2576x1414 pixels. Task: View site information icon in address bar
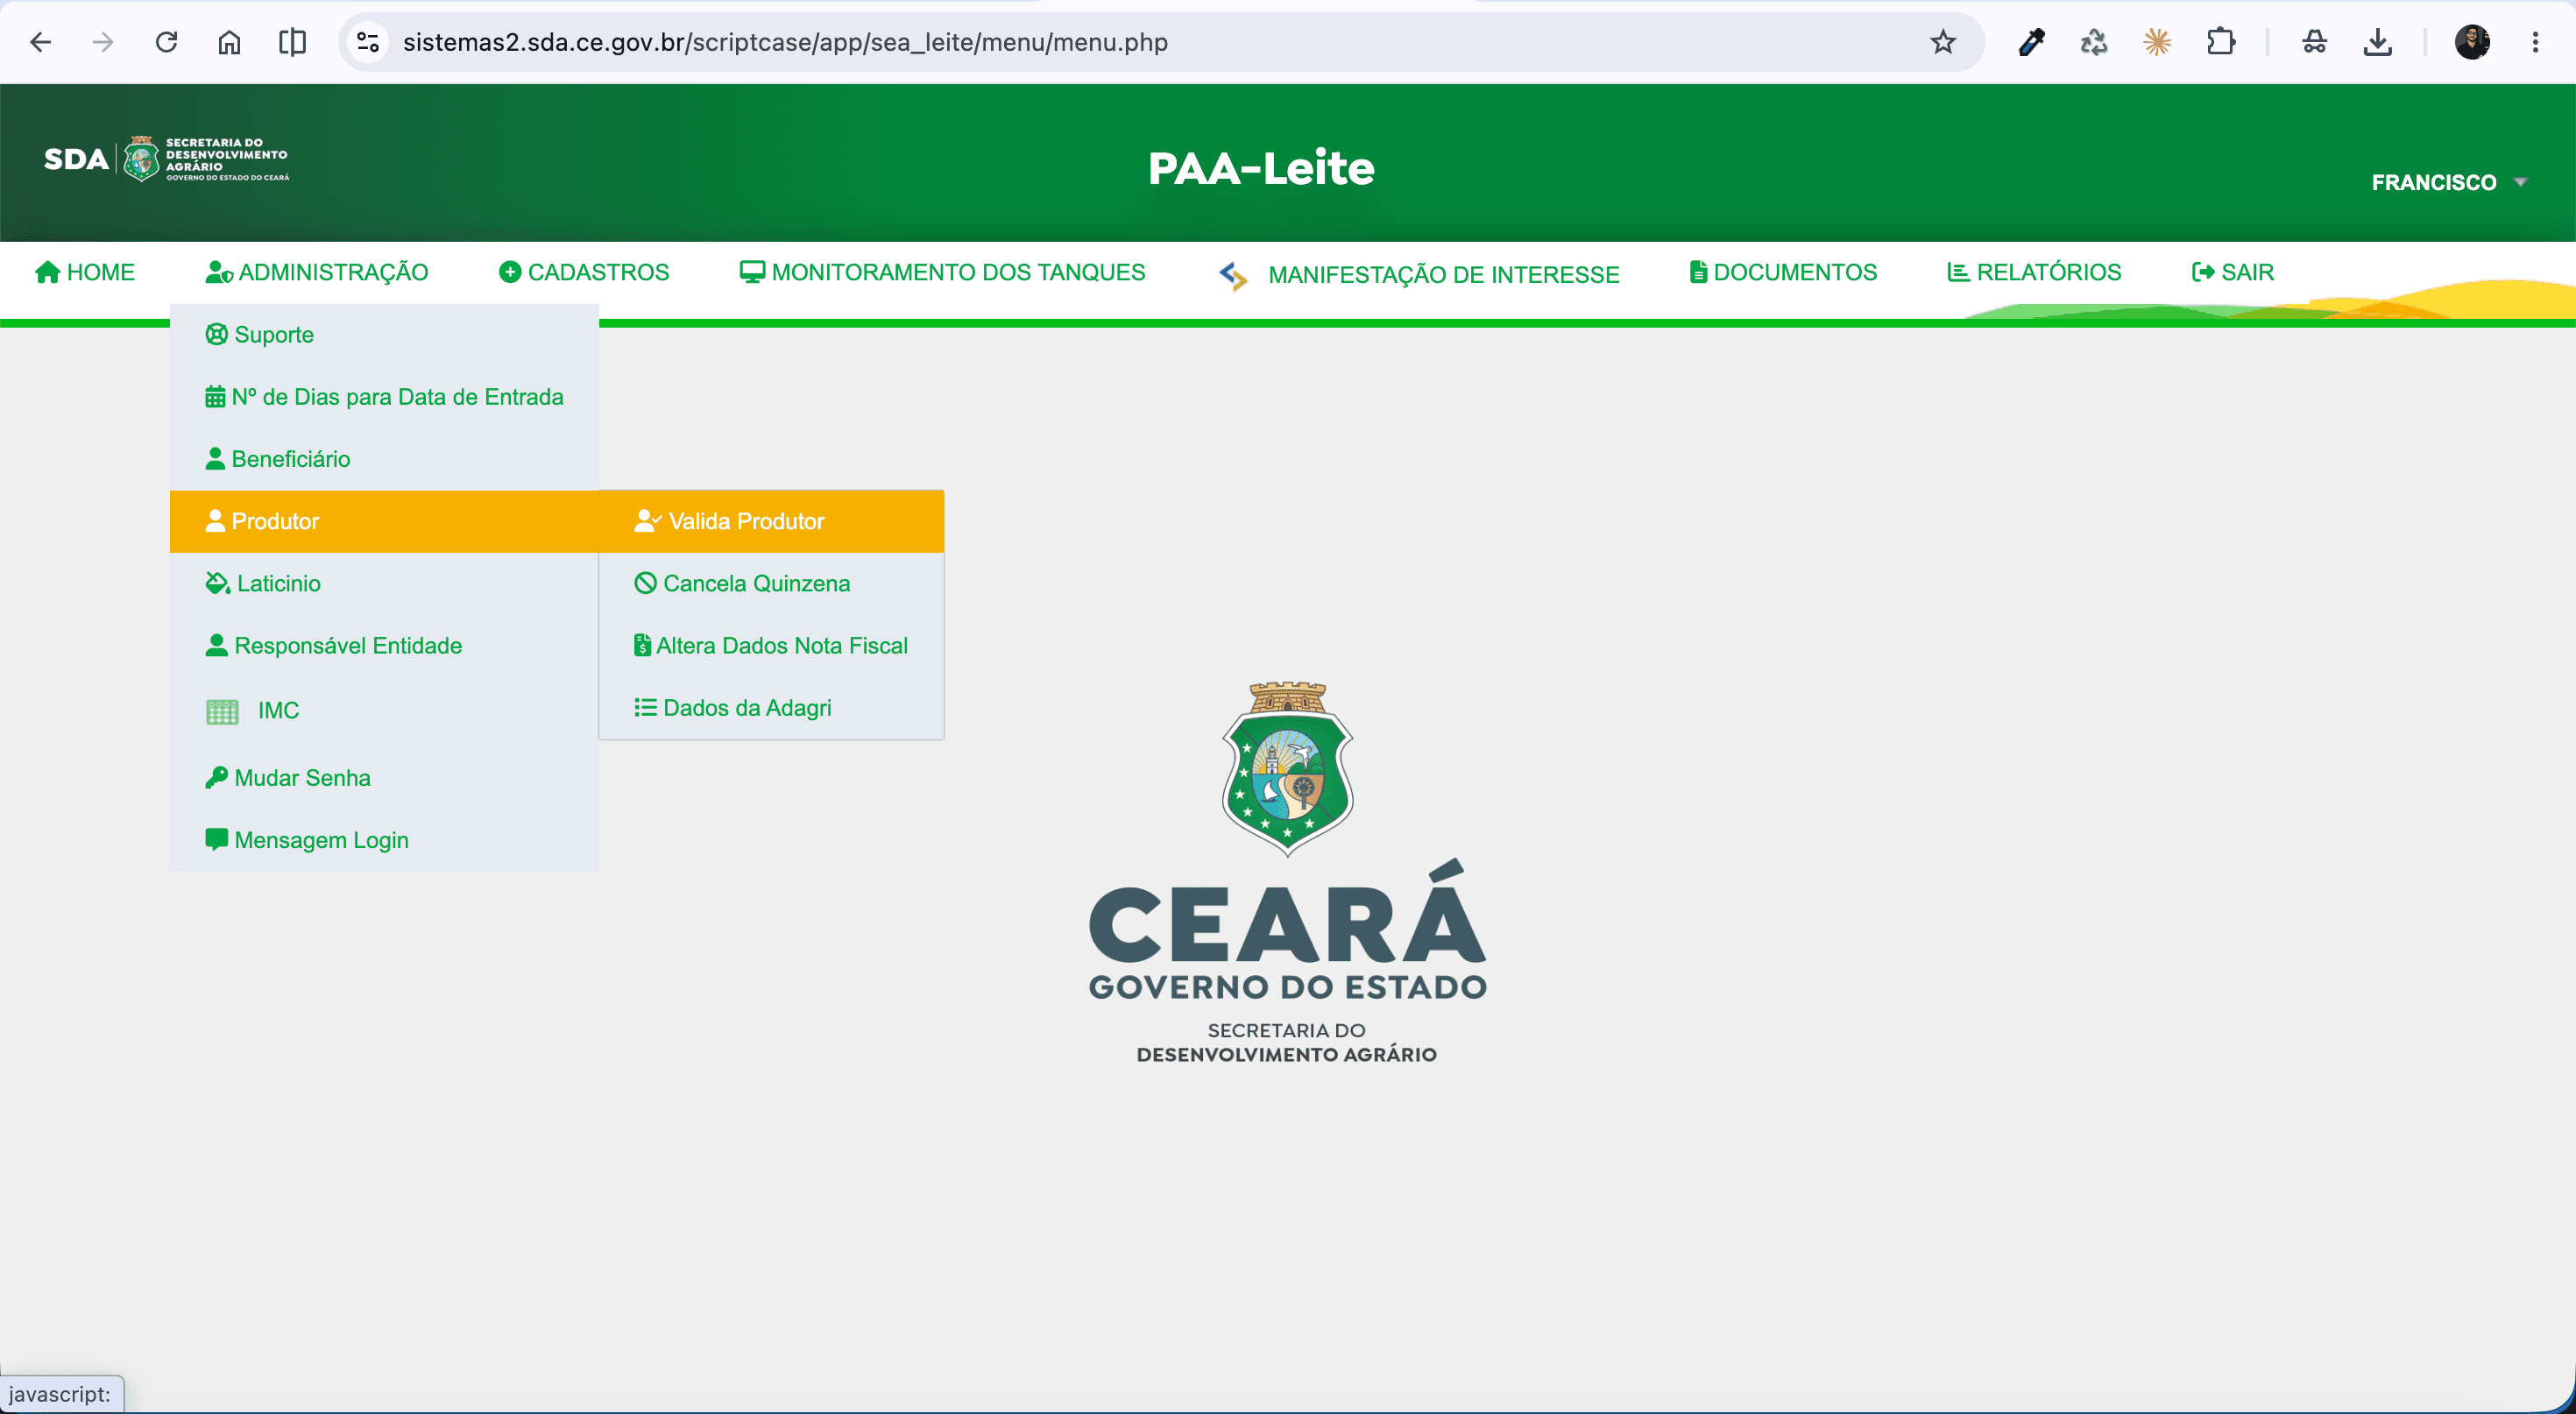point(368,42)
